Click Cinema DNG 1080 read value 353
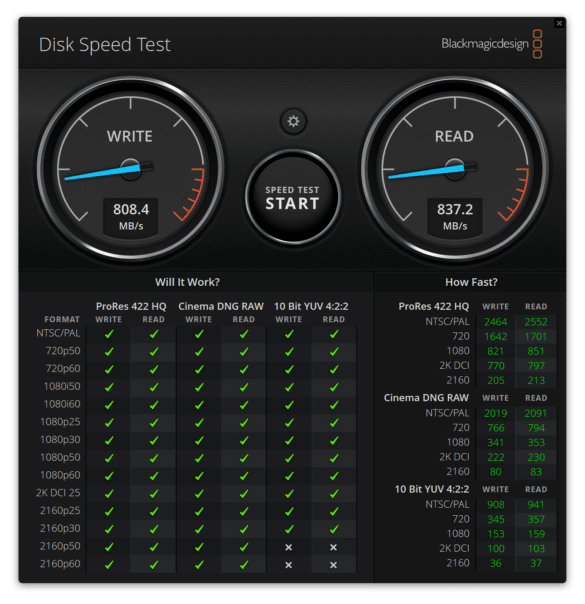The height and width of the screenshot is (604, 585). pyautogui.click(x=536, y=442)
